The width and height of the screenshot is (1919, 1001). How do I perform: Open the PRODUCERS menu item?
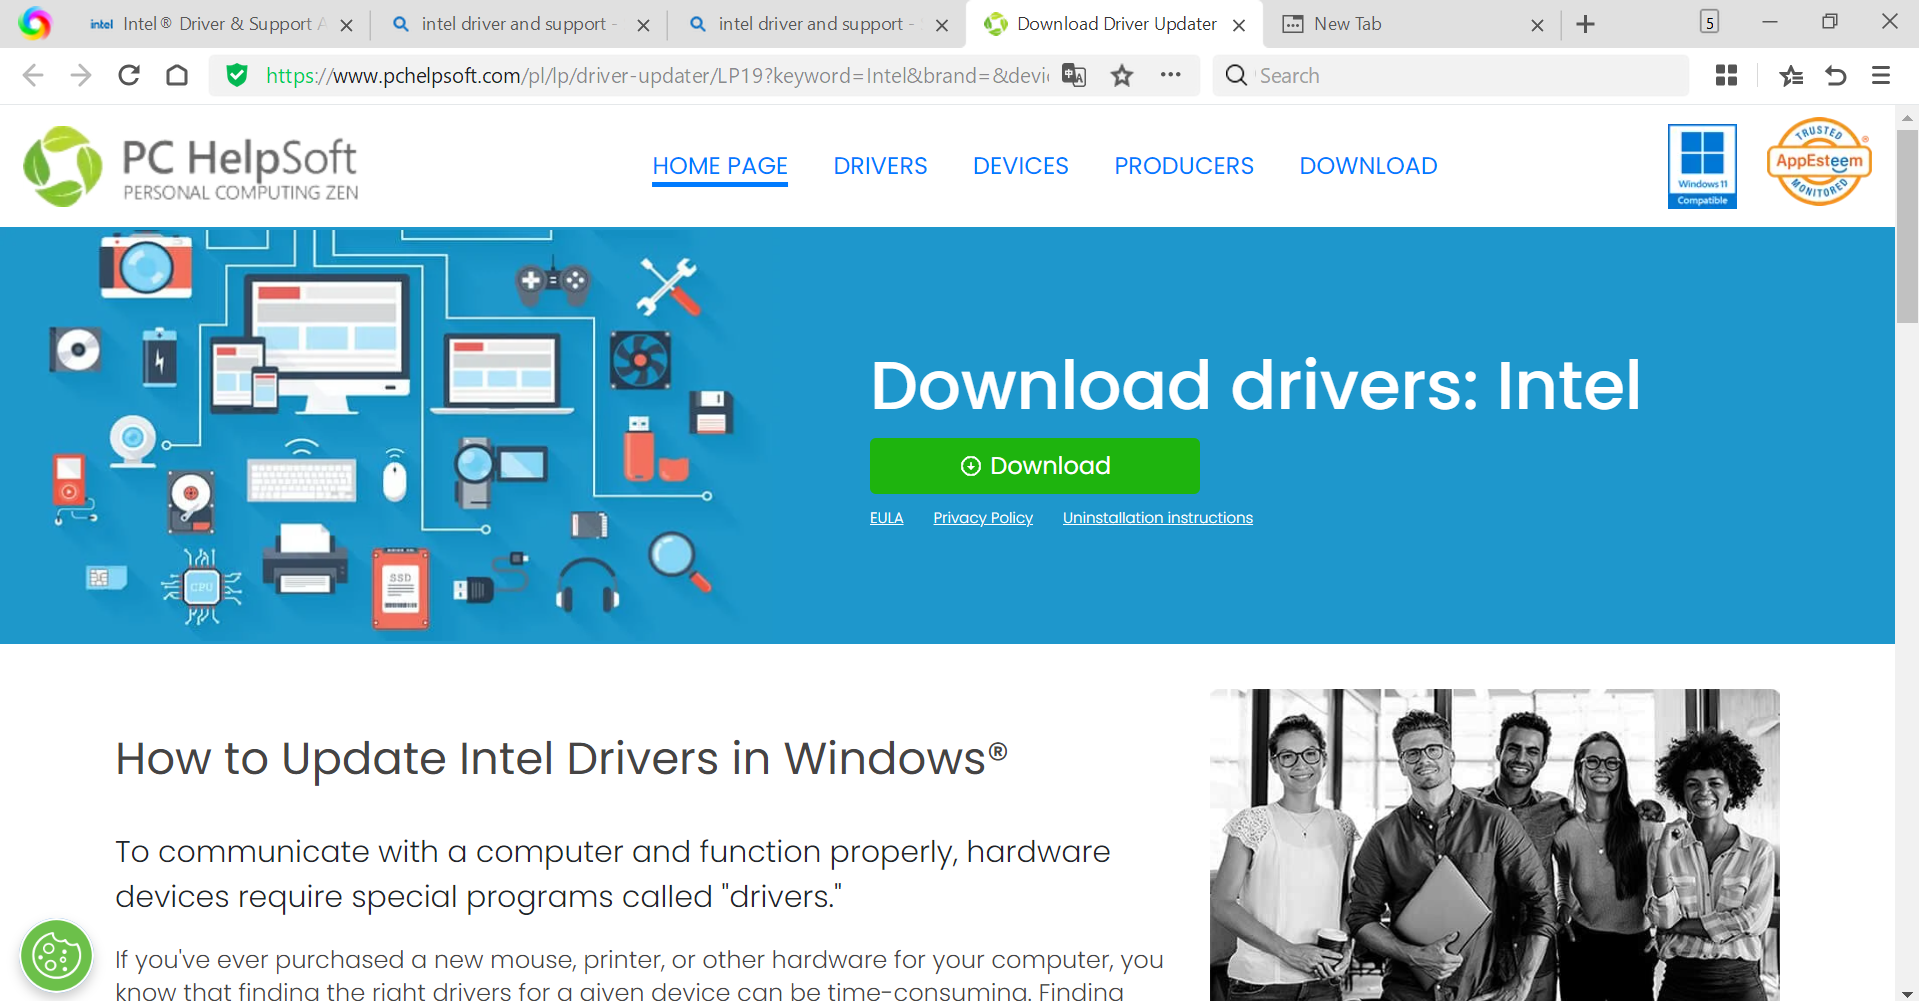pyautogui.click(x=1184, y=166)
